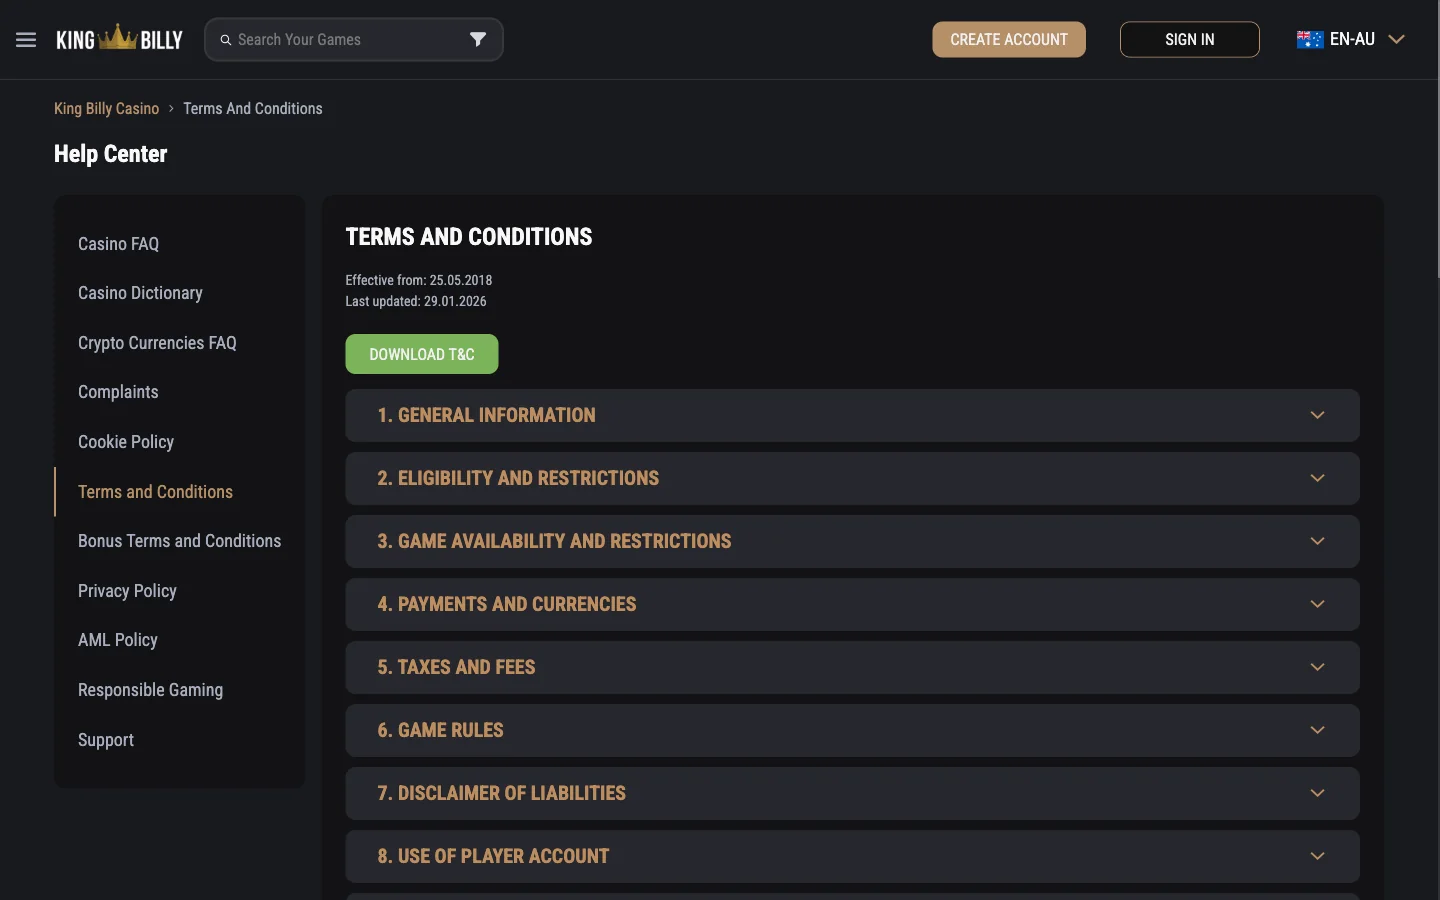Click the Australian flag icon
The image size is (1440, 900).
(1310, 40)
